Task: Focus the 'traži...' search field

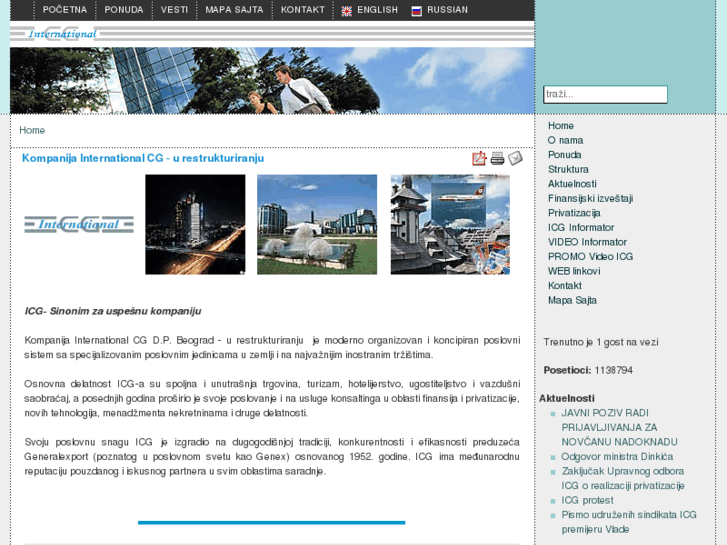Action: [x=605, y=94]
